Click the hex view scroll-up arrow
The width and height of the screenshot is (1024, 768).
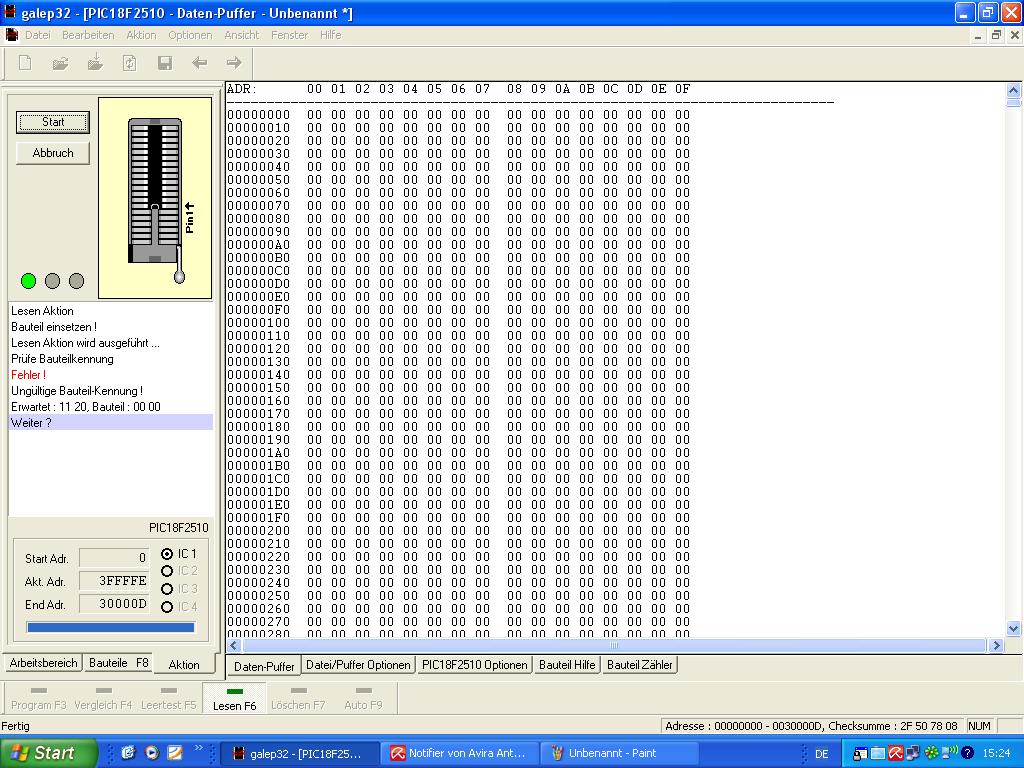(x=1014, y=90)
